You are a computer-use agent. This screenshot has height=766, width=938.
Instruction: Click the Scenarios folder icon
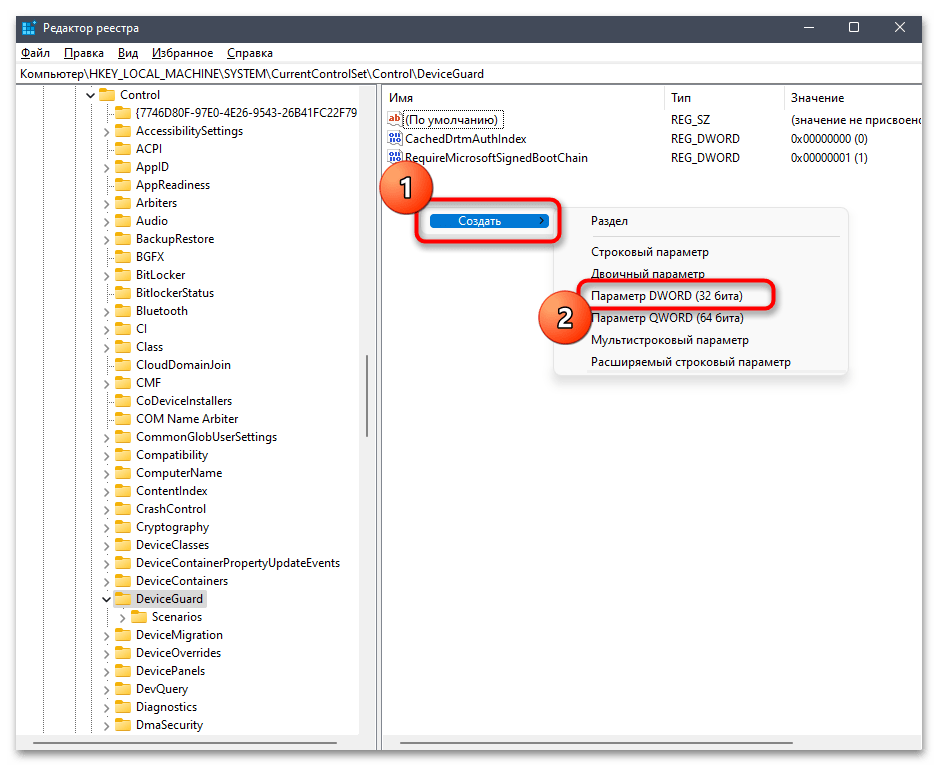click(139, 616)
